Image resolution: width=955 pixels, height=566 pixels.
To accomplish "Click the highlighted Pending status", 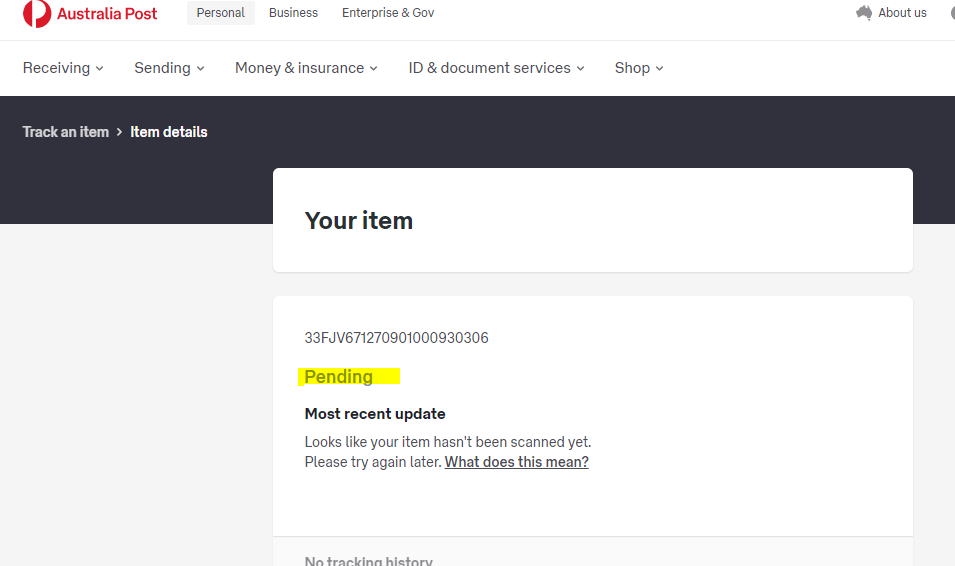I will pos(339,377).
